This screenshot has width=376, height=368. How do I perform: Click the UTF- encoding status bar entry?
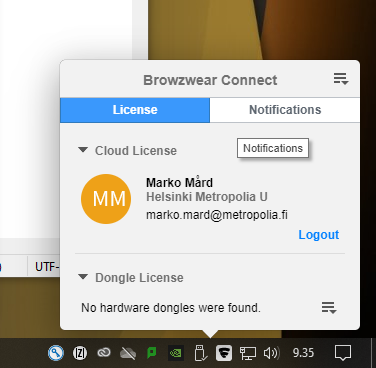click(47, 267)
